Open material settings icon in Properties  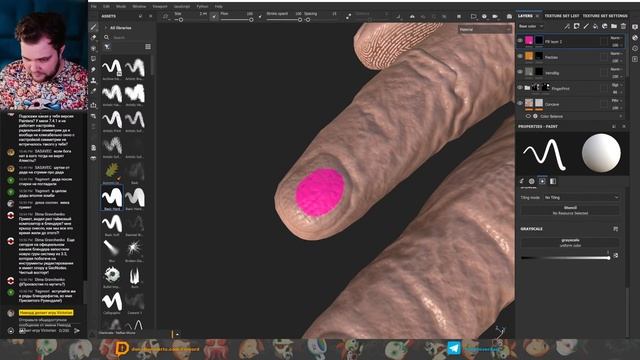pyautogui.click(x=553, y=181)
